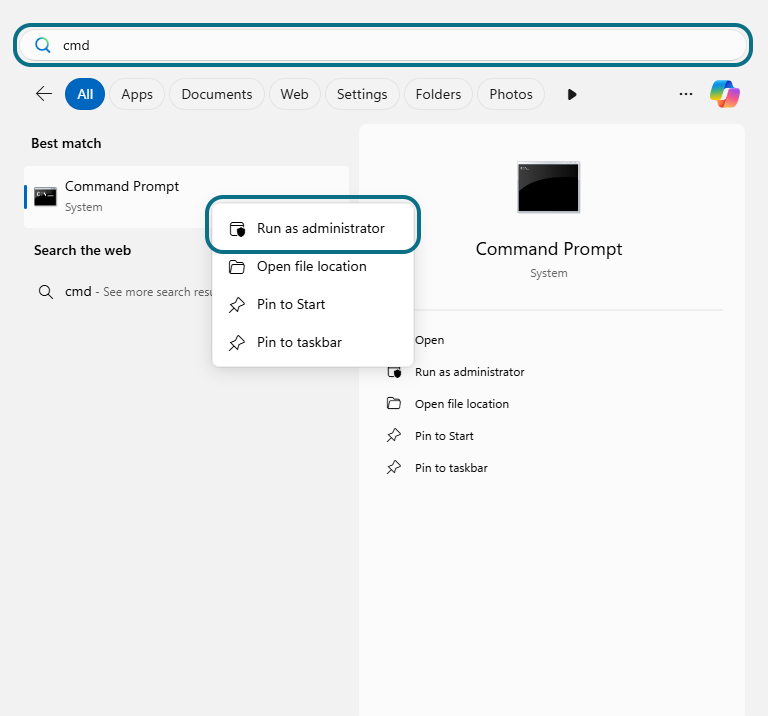Choose Pin to taskbar in context menu
This screenshot has height=716, width=768.
pyautogui.click(x=313, y=342)
